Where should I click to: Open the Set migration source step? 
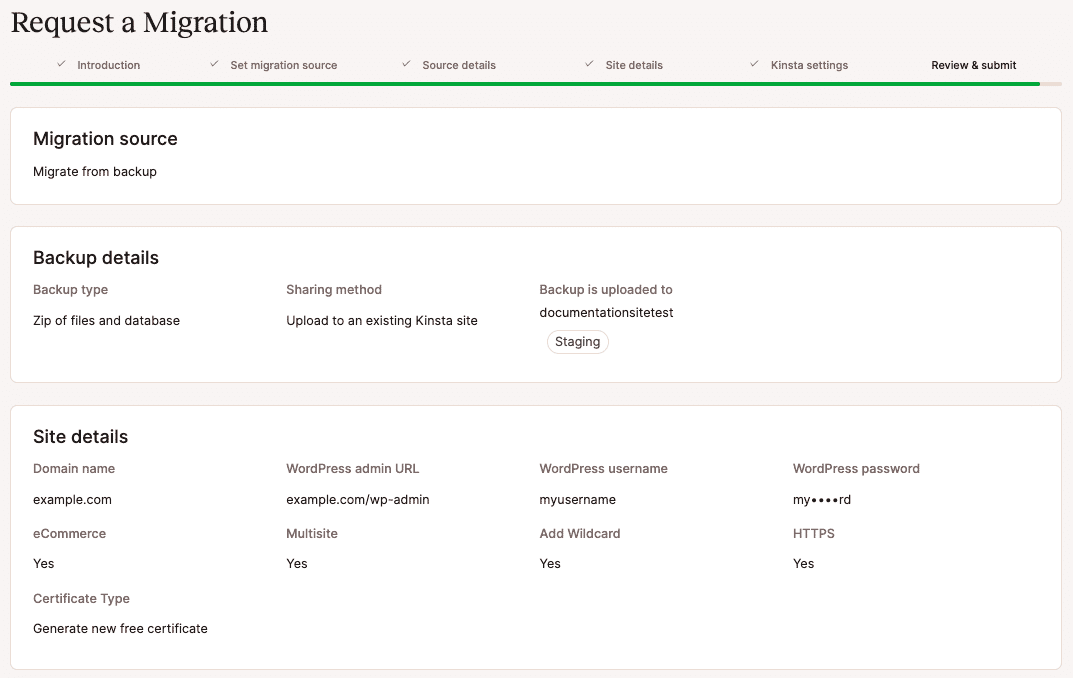coord(283,65)
